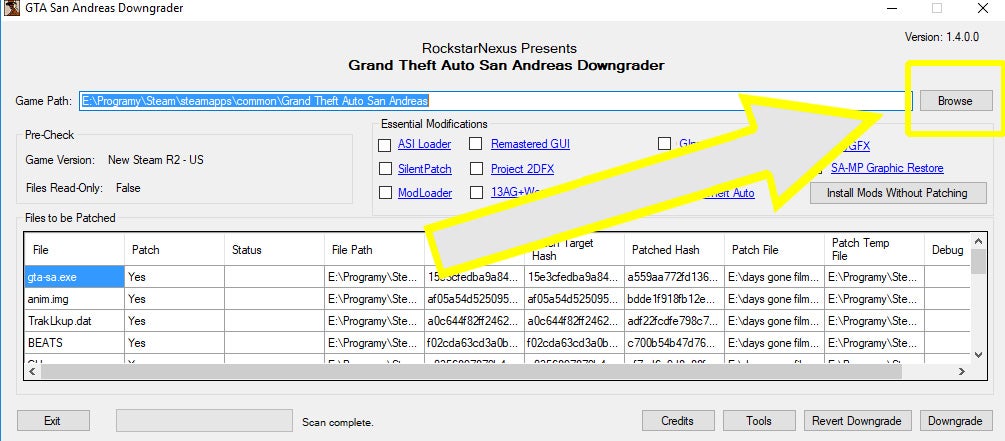The width and height of the screenshot is (1005, 441).
Task: Click the Revert Downgrade button
Action: (x=856, y=421)
